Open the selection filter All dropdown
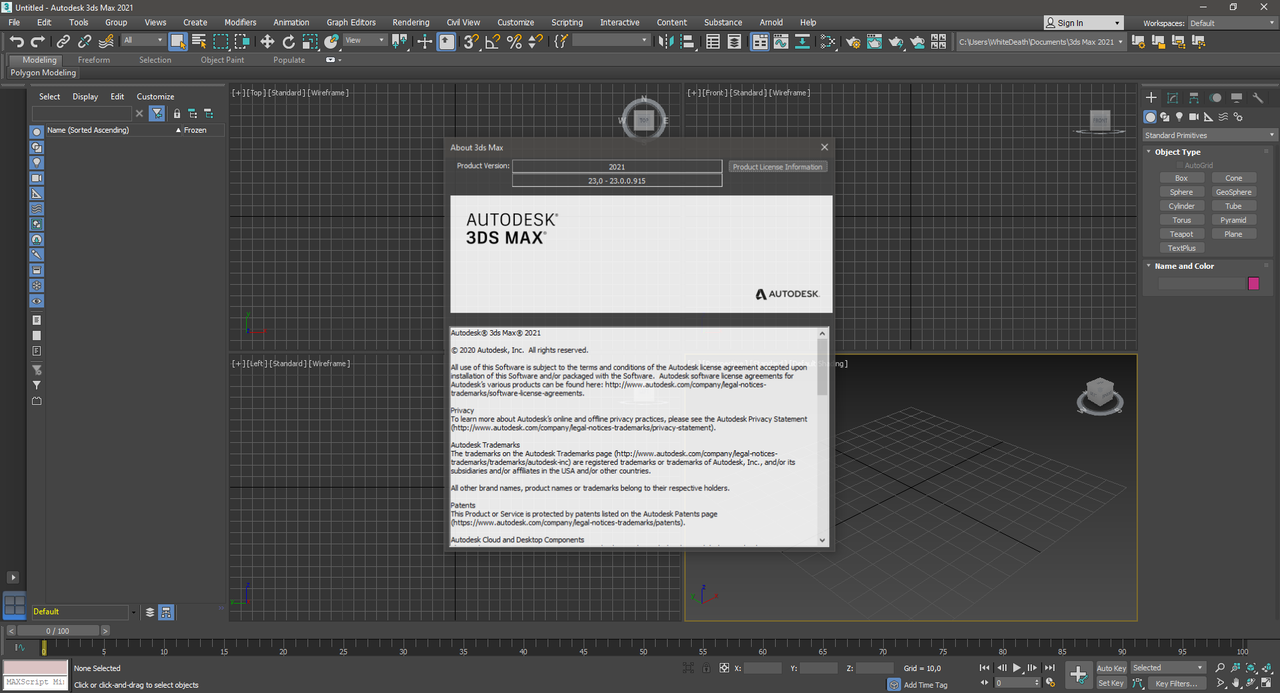The width and height of the screenshot is (1280, 693). (x=143, y=40)
